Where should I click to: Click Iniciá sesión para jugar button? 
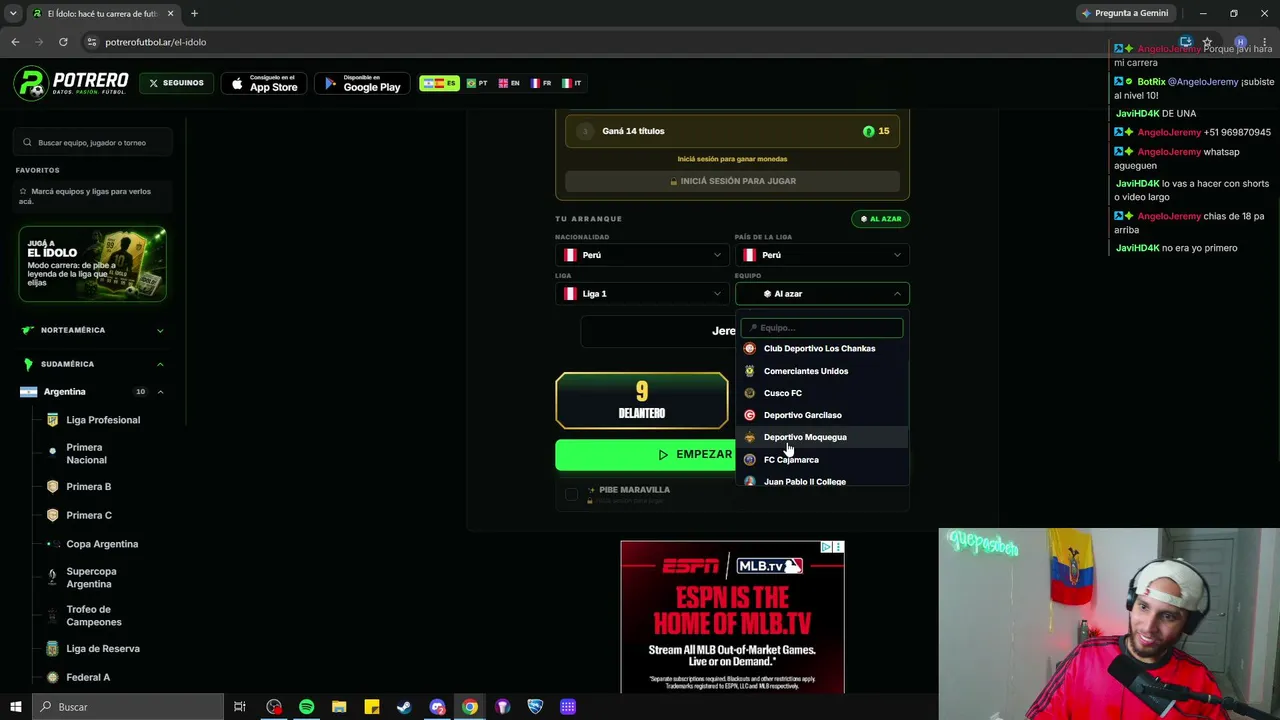click(732, 181)
